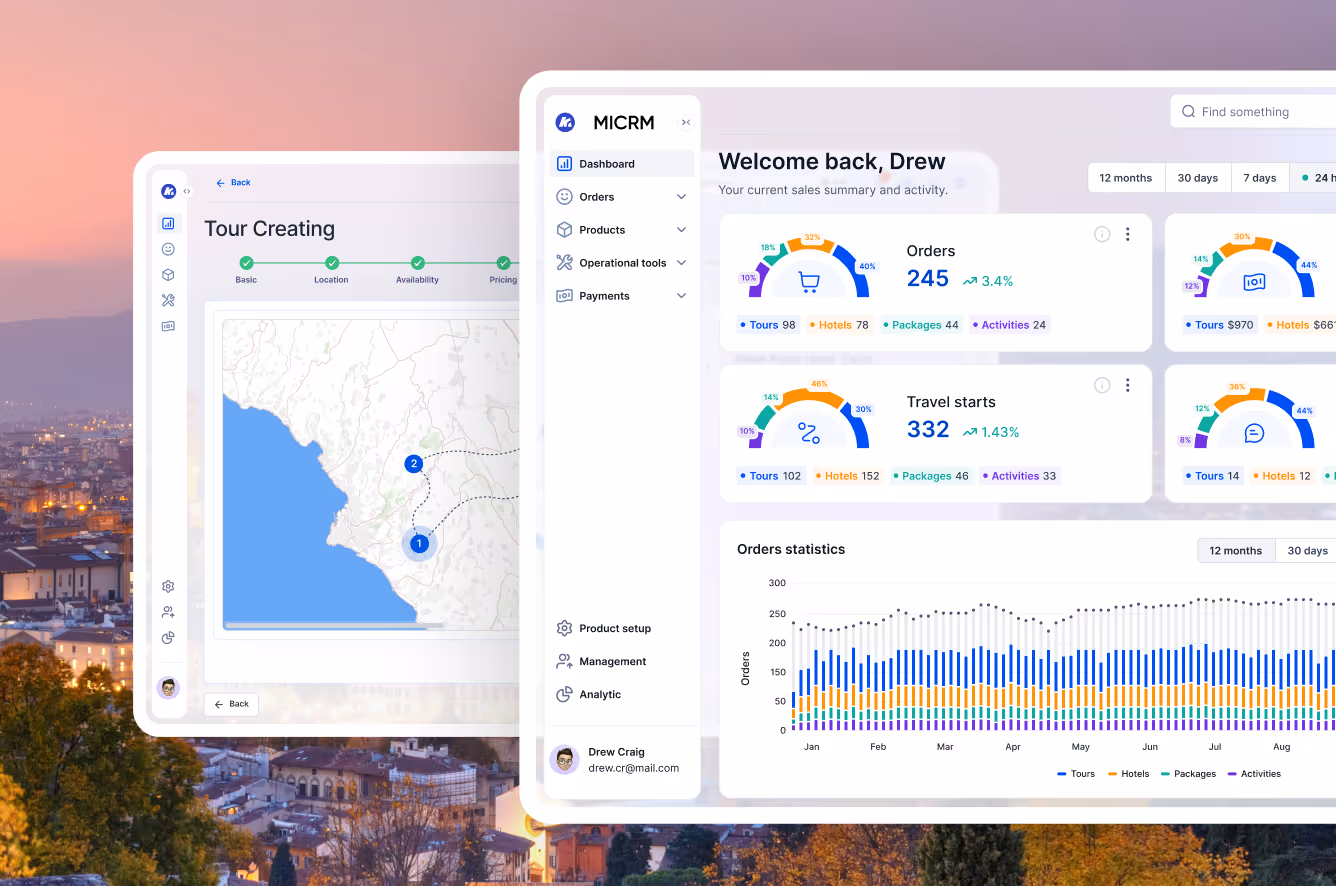Click the cash icon in the revenue gauge
This screenshot has width=1336, height=886.
tap(1254, 283)
